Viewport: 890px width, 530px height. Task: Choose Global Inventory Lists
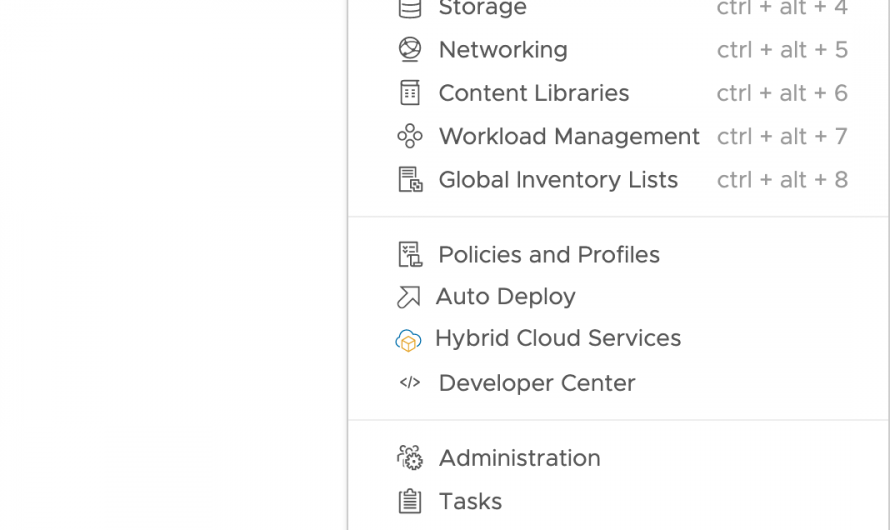[558, 180]
